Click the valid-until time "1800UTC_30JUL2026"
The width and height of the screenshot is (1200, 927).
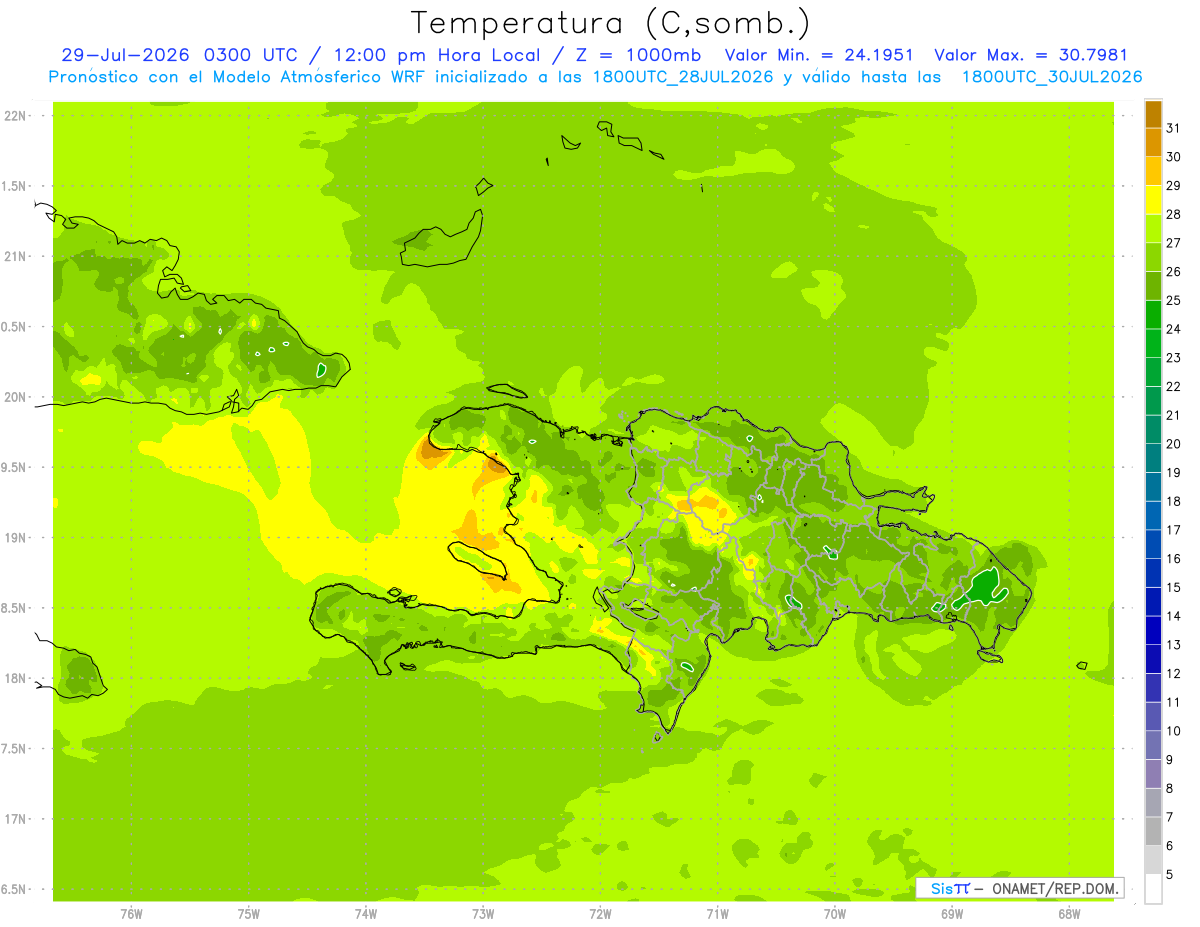(1052, 77)
